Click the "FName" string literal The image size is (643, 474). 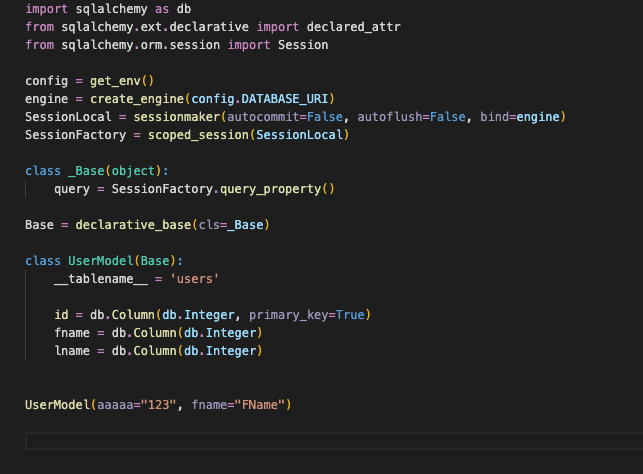(x=260, y=405)
